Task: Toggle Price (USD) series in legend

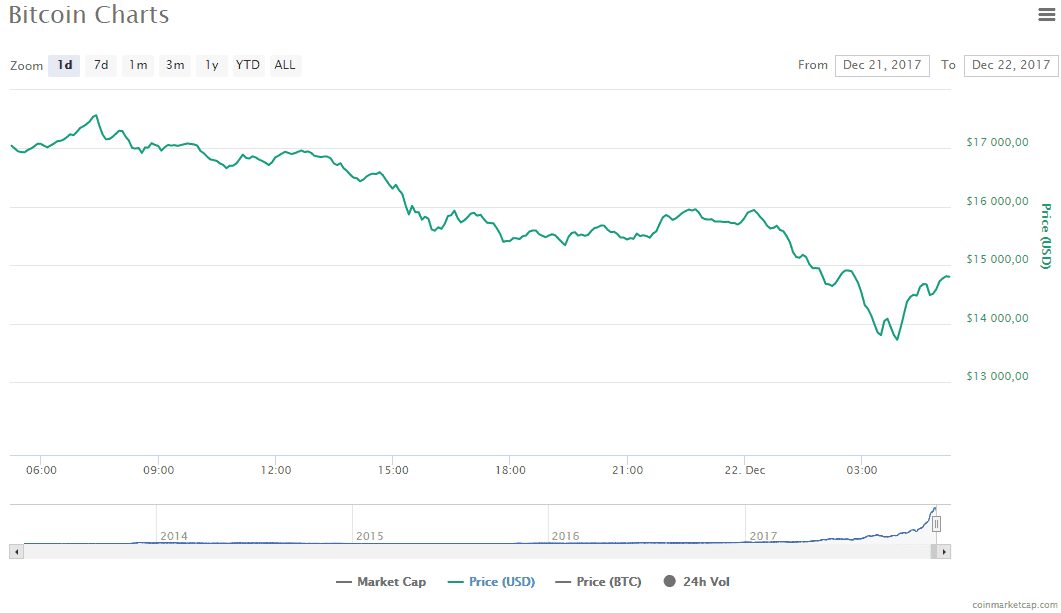Action: [x=492, y=582]
